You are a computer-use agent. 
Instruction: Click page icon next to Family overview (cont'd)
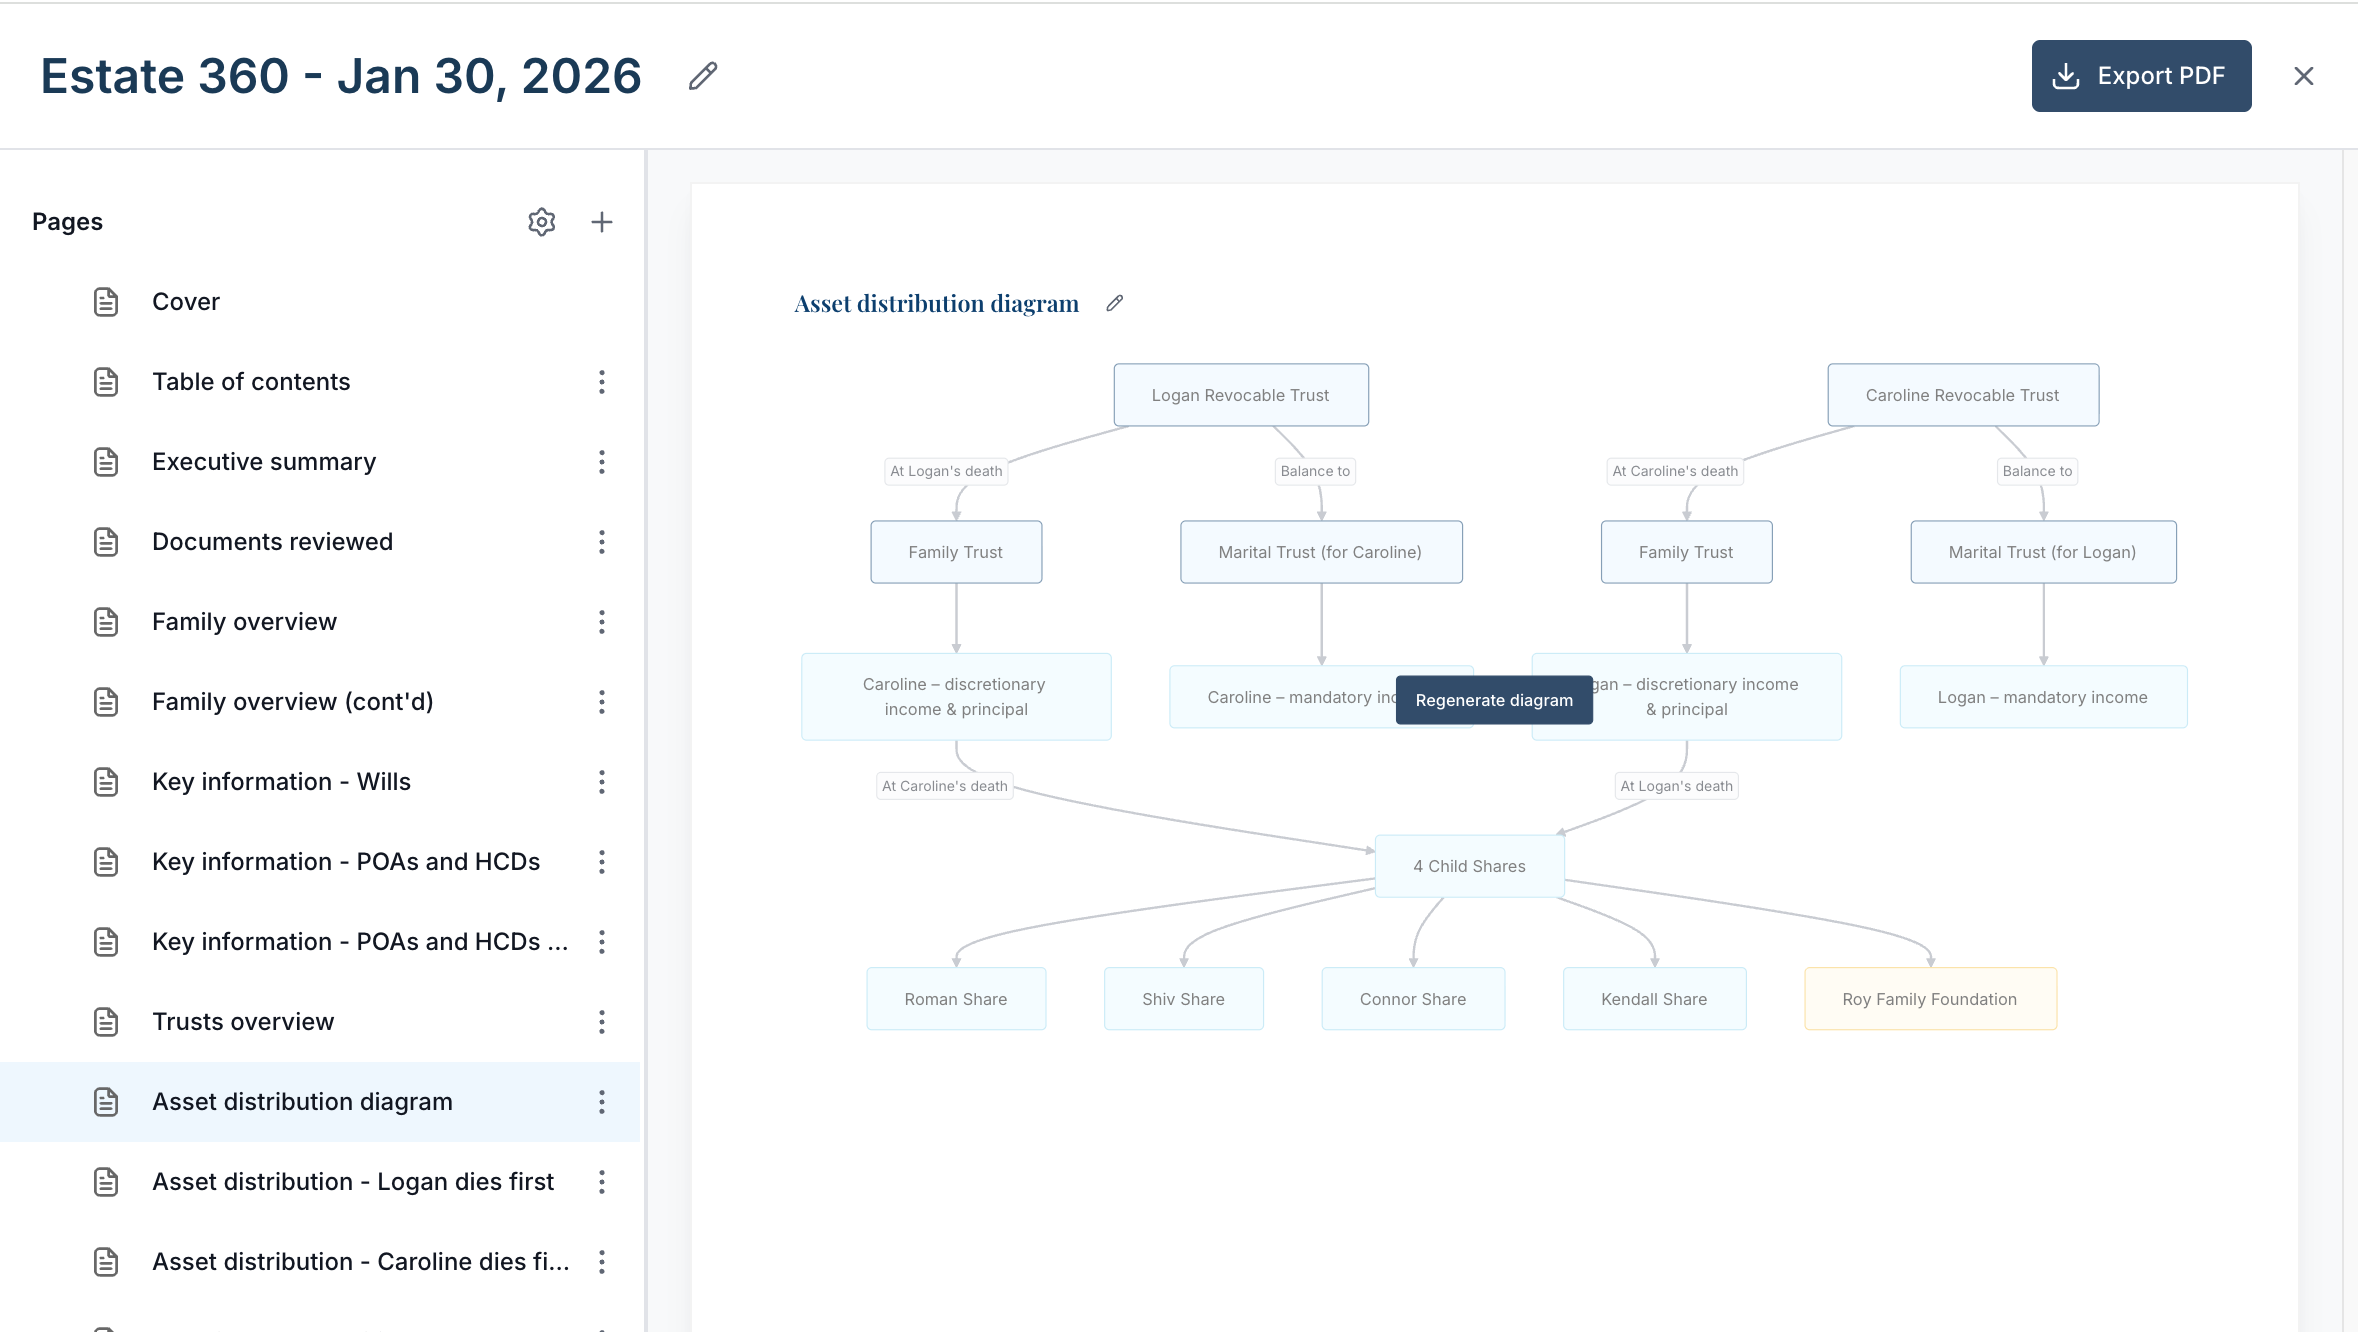tap(106, 702)
